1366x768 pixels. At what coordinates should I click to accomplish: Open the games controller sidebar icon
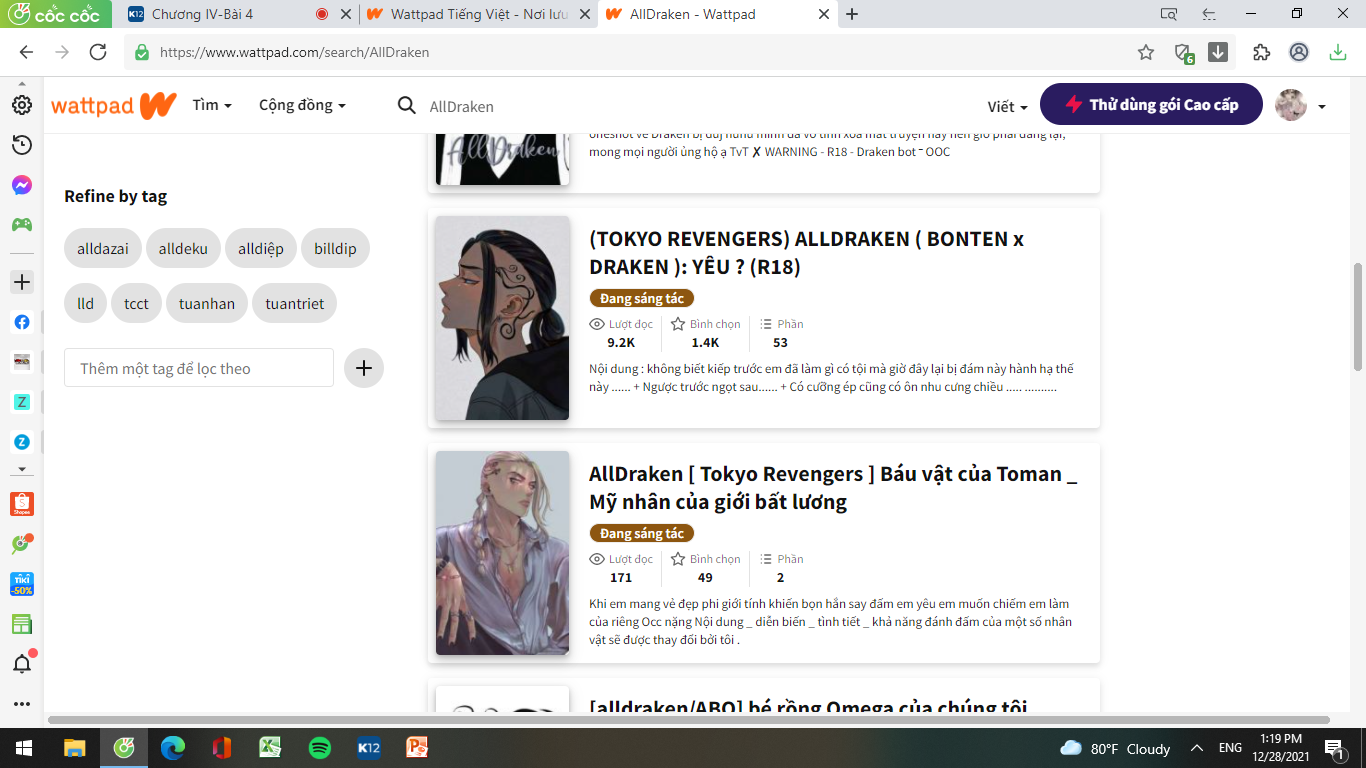coord(22,224)
